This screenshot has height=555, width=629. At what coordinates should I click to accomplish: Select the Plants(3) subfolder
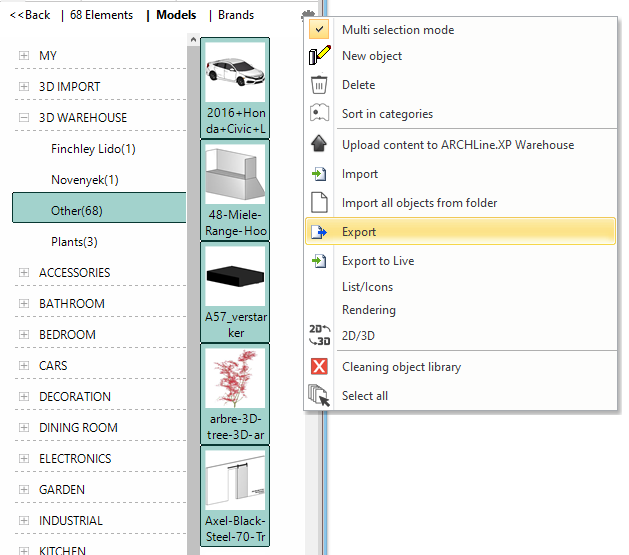click(x=74, y=242)
